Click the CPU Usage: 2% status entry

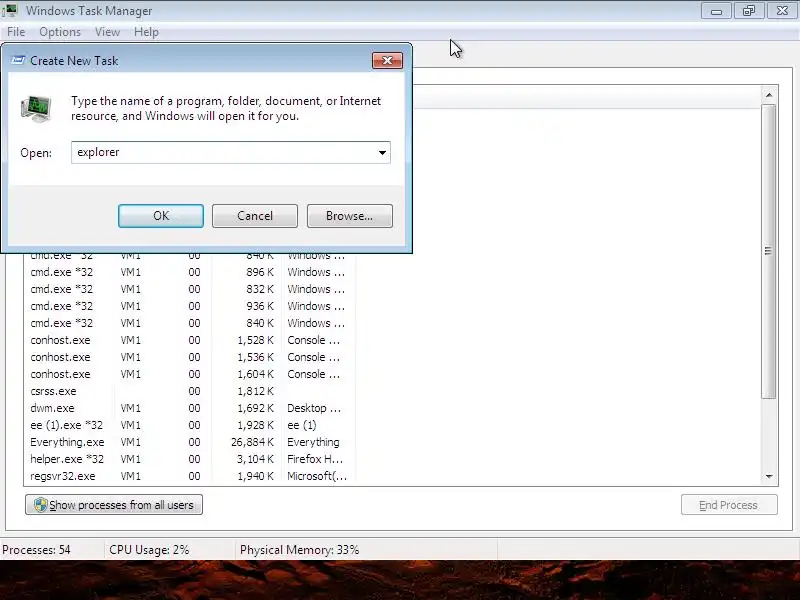149,550
